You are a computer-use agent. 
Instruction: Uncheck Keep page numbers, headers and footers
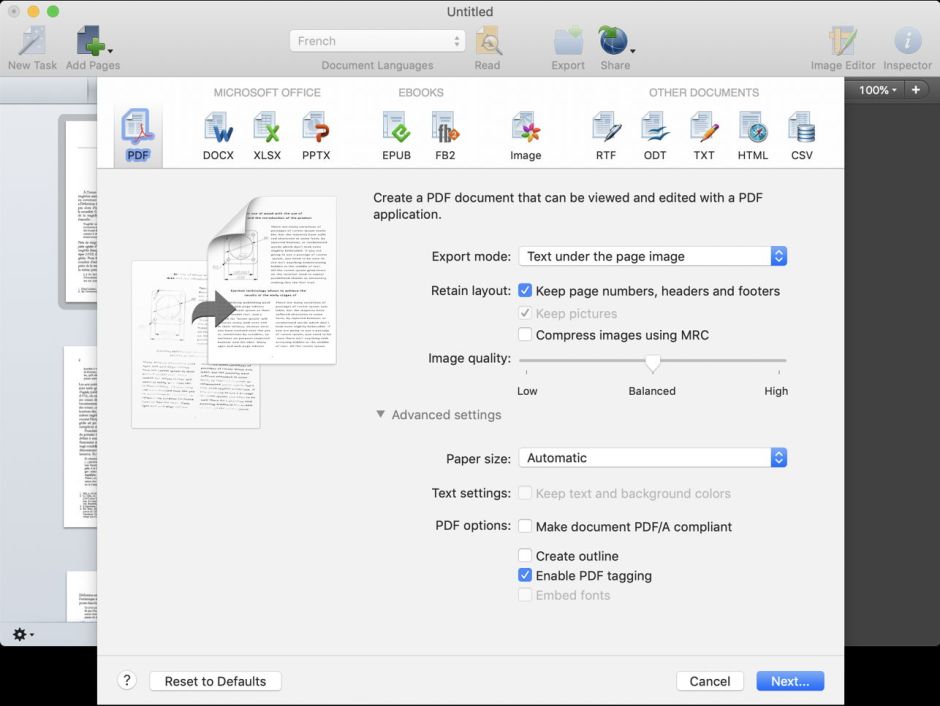click(525, 291)
